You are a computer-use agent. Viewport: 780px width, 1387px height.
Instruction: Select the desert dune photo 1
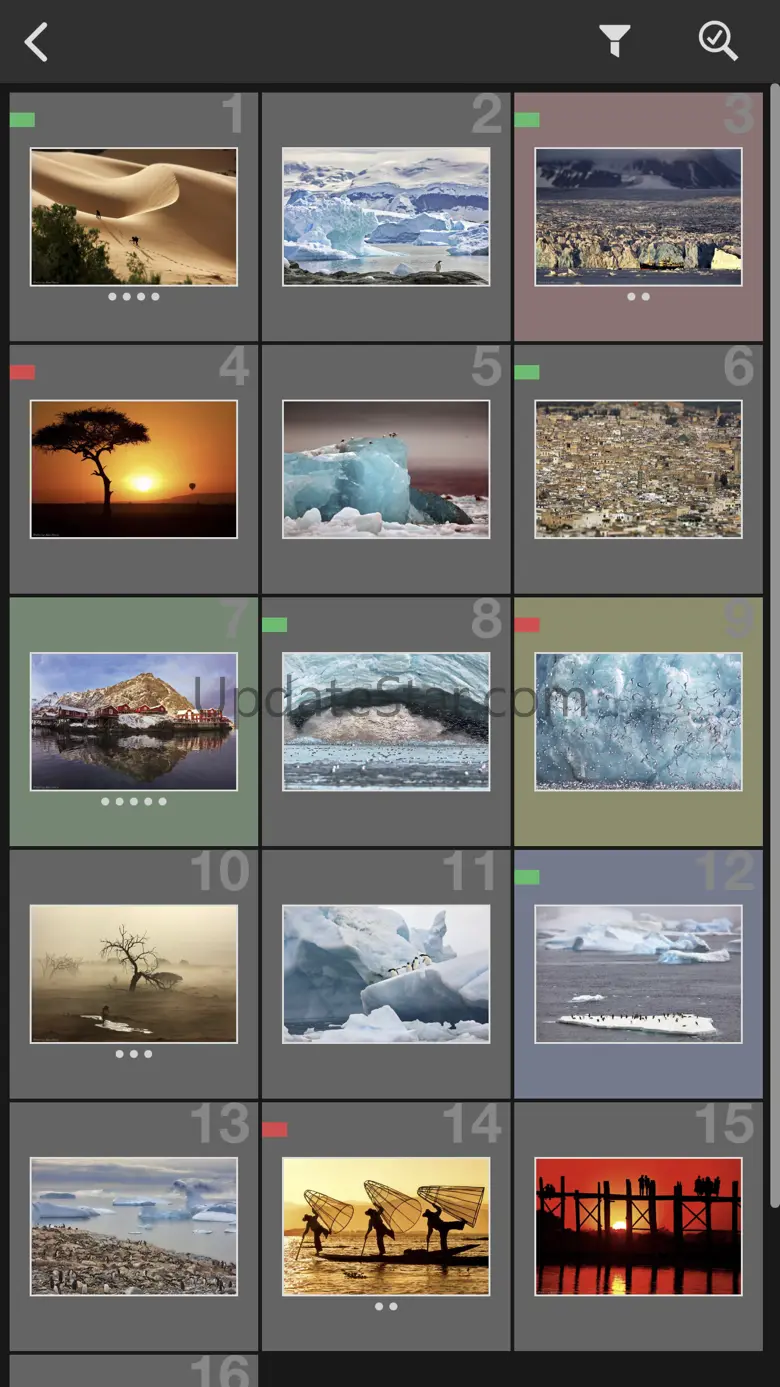click(x=133, y=217)
